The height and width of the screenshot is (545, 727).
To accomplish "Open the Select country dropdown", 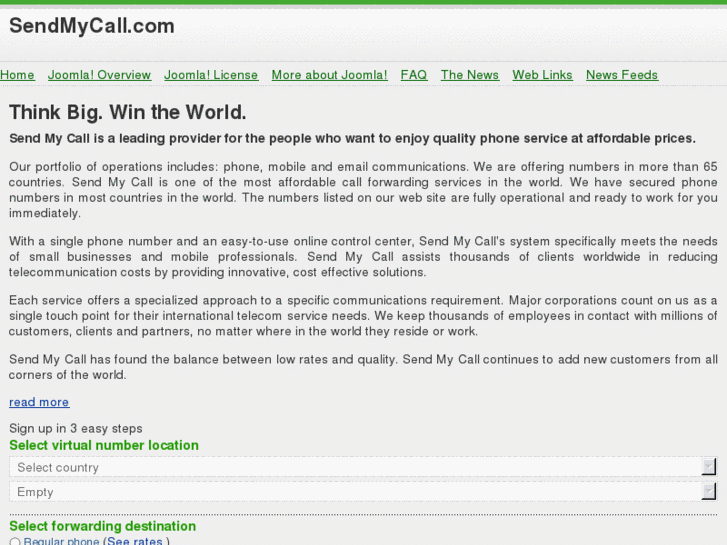I will click(363, 467).
